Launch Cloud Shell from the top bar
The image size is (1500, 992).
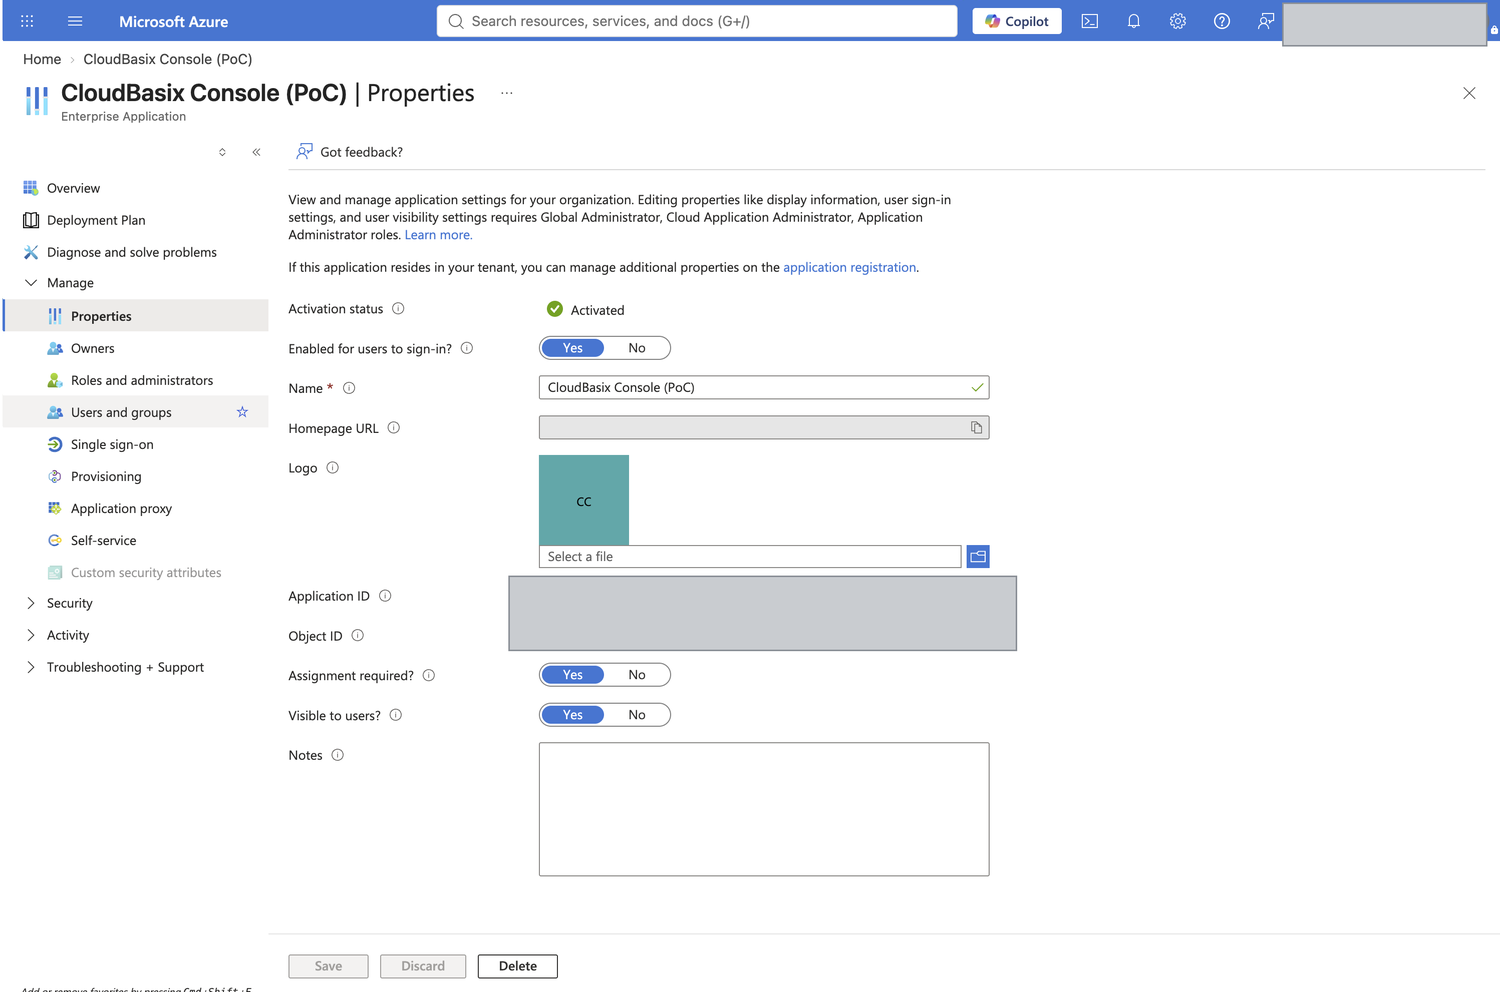(x=1090, y=21)
